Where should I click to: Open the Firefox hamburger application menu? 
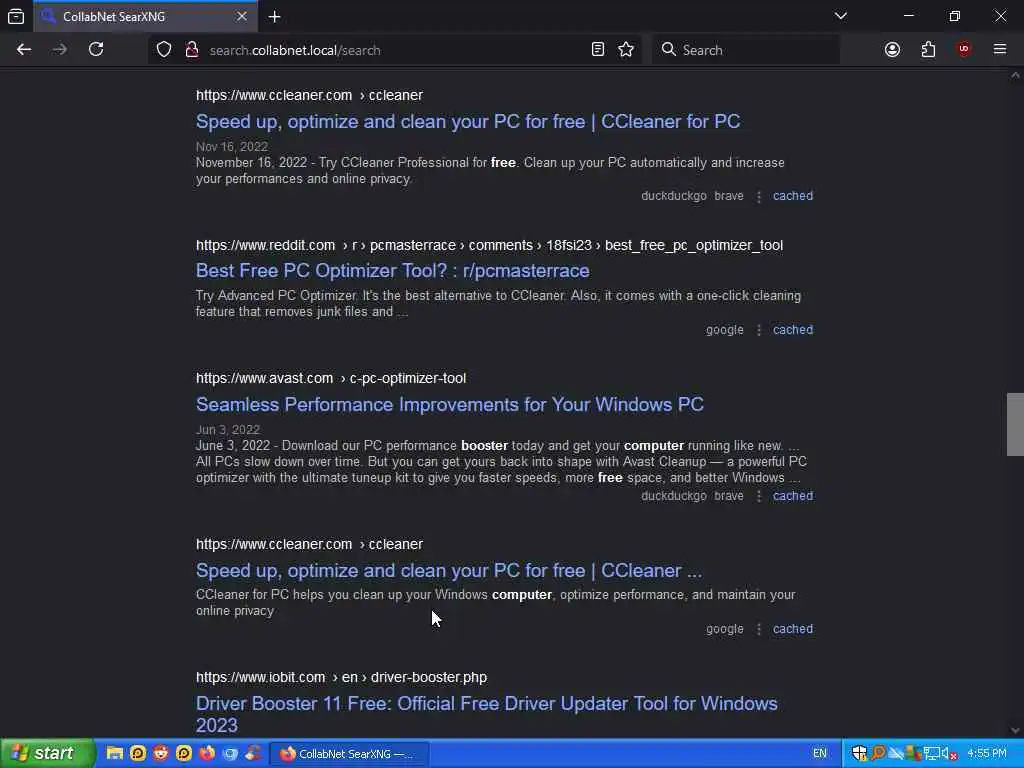(x=1000, y=50)
